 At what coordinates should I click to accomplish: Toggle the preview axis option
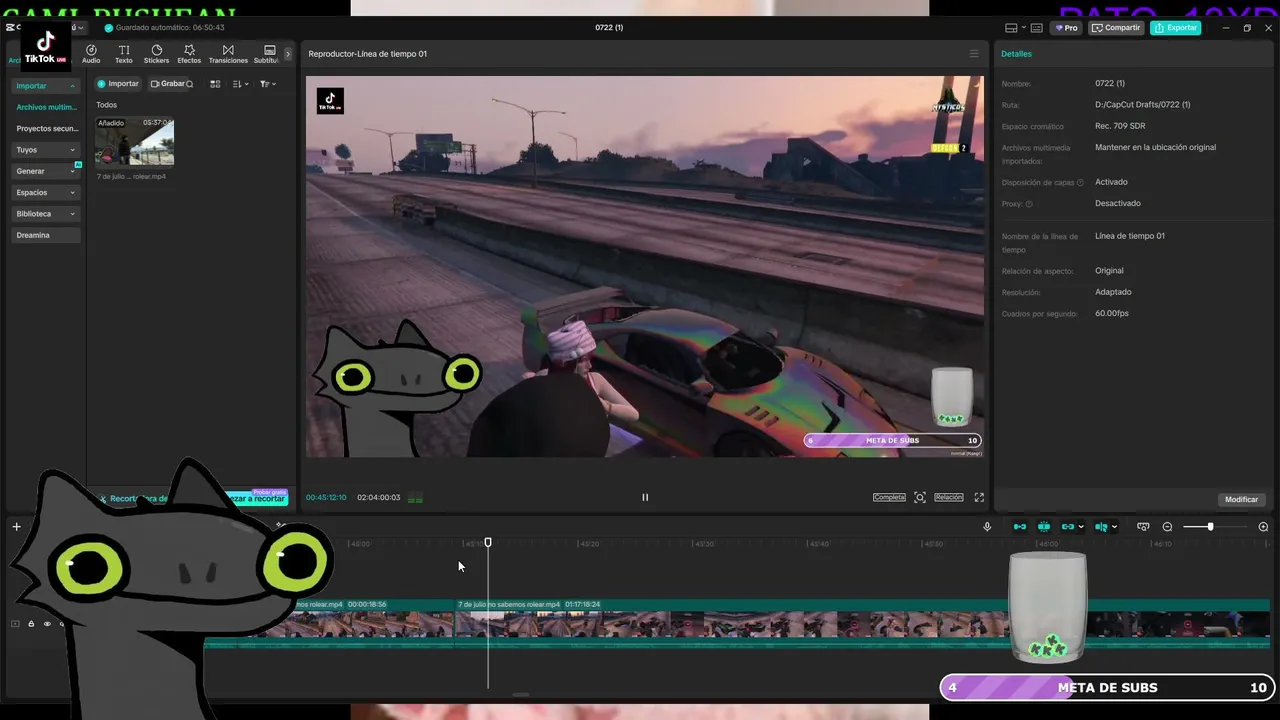pos(1101,527)
